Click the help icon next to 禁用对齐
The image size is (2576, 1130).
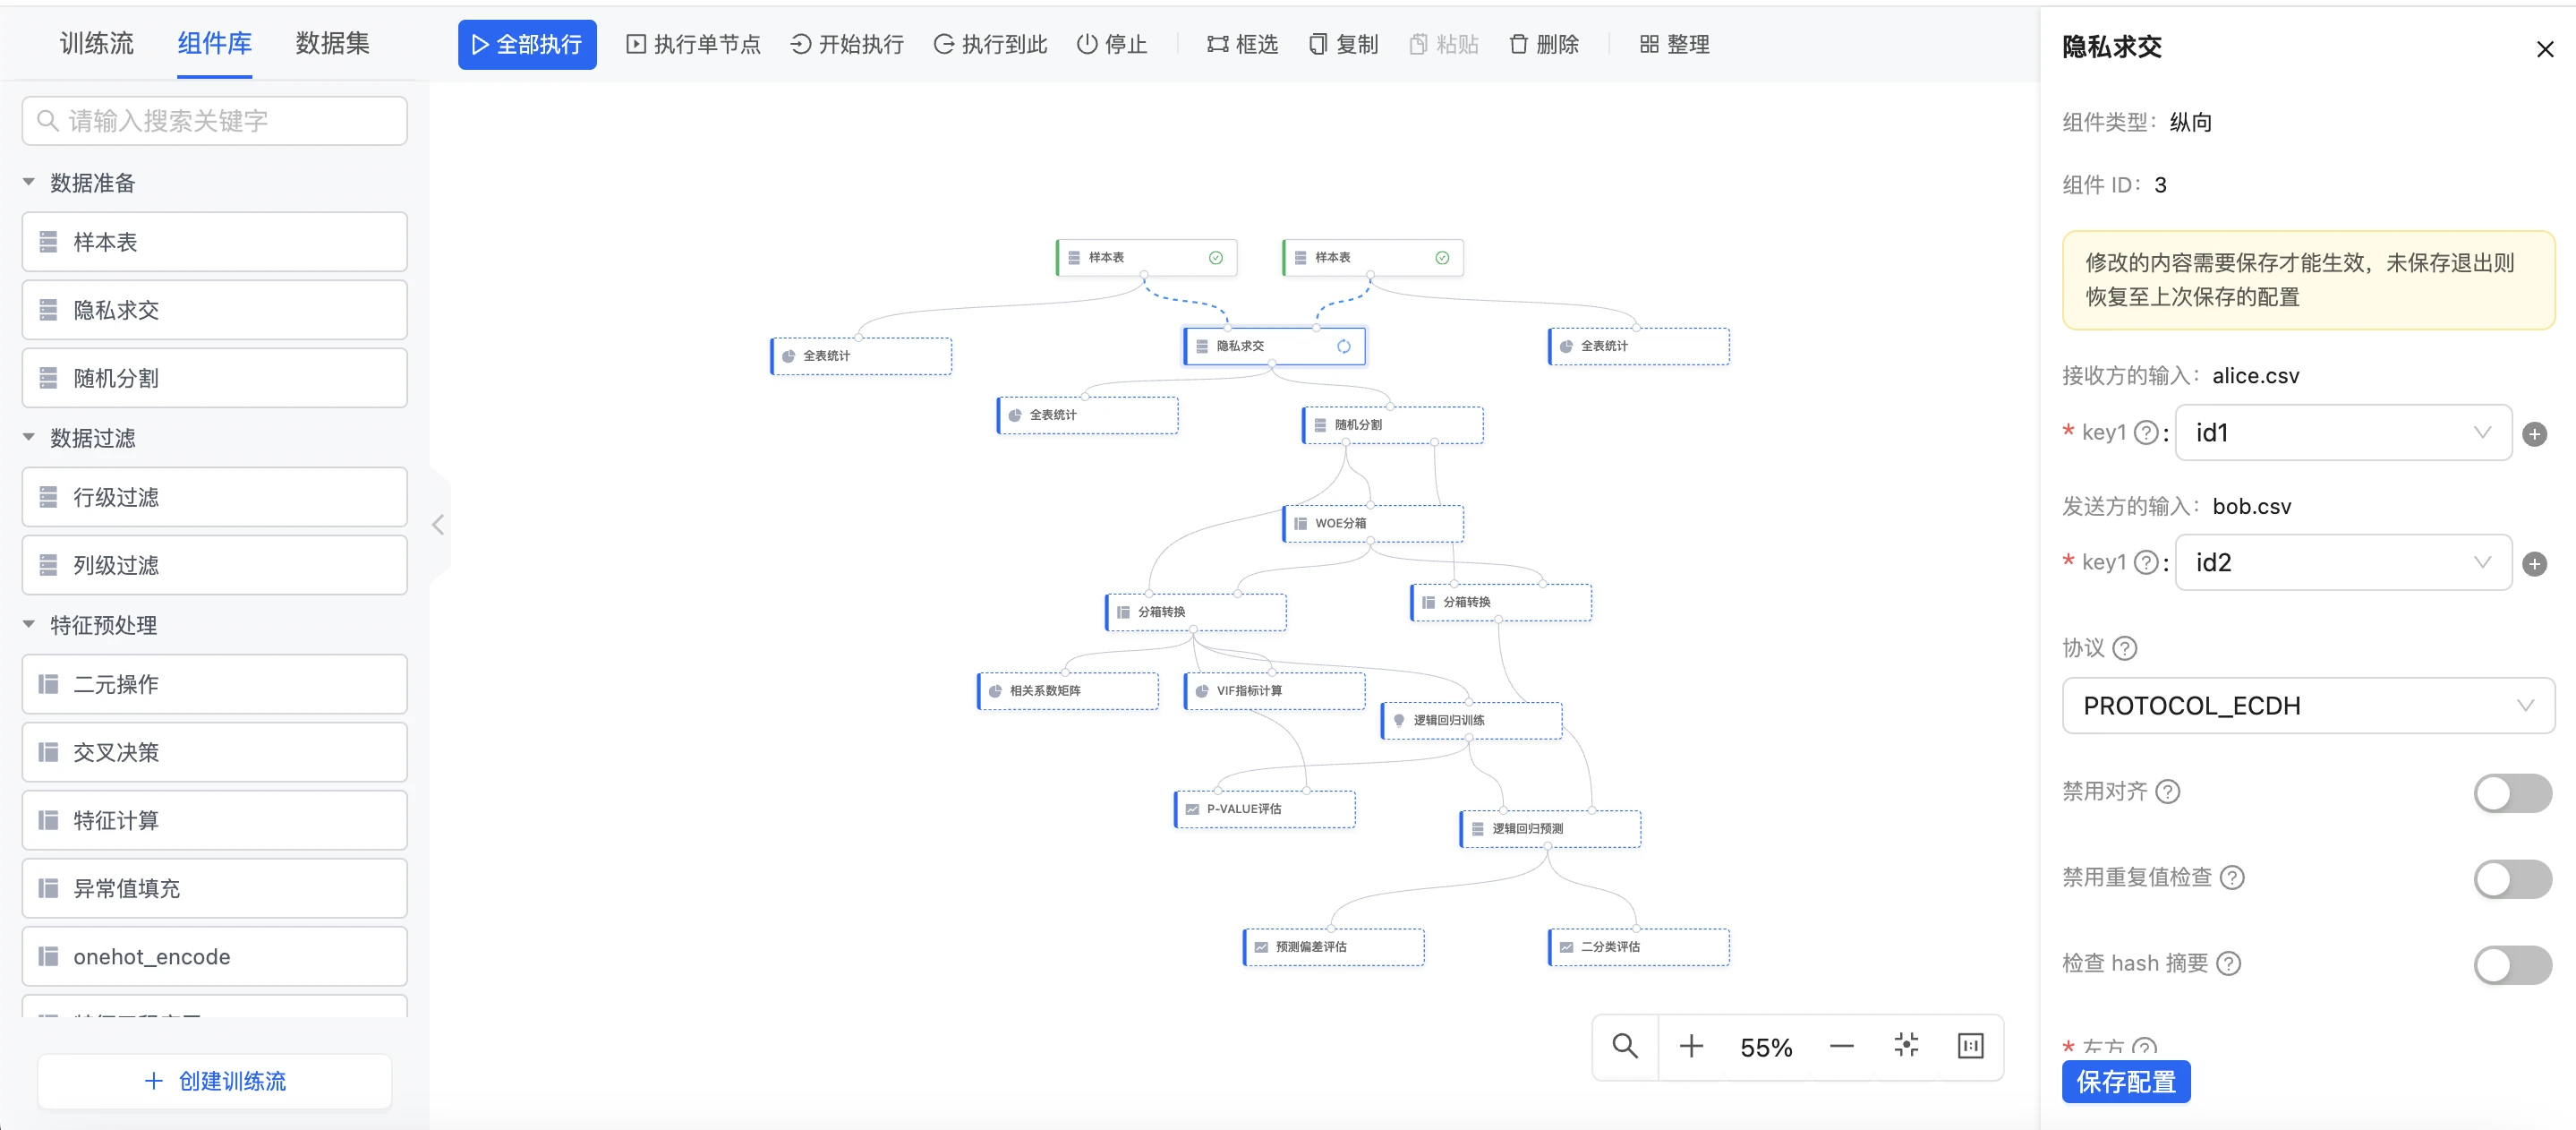[x=2167, y=791]
